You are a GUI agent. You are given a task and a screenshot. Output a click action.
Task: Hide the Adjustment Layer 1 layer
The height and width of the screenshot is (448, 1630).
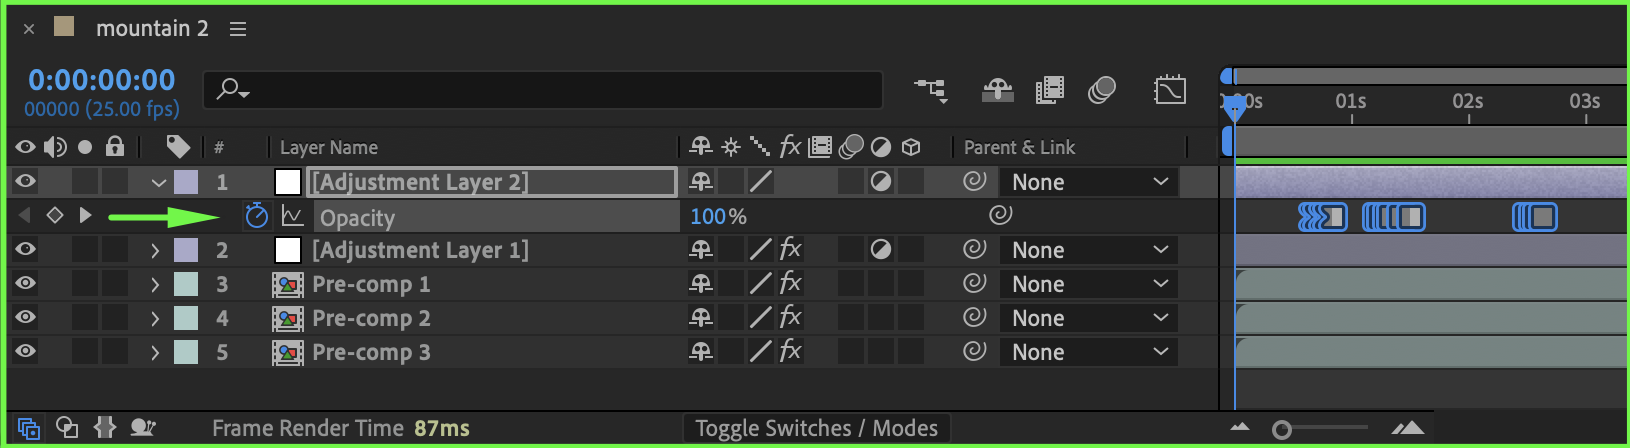[25, 249]
